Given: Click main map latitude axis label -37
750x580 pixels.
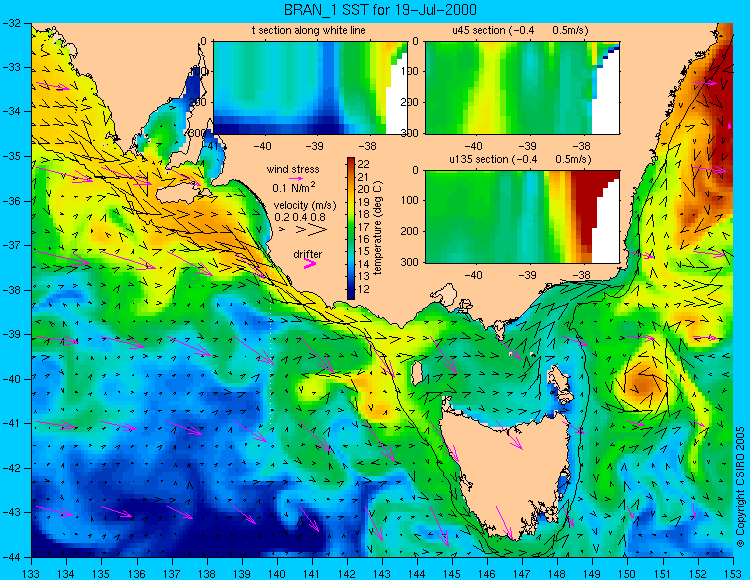Looking at the screenshot, I should tap(11, 245).
